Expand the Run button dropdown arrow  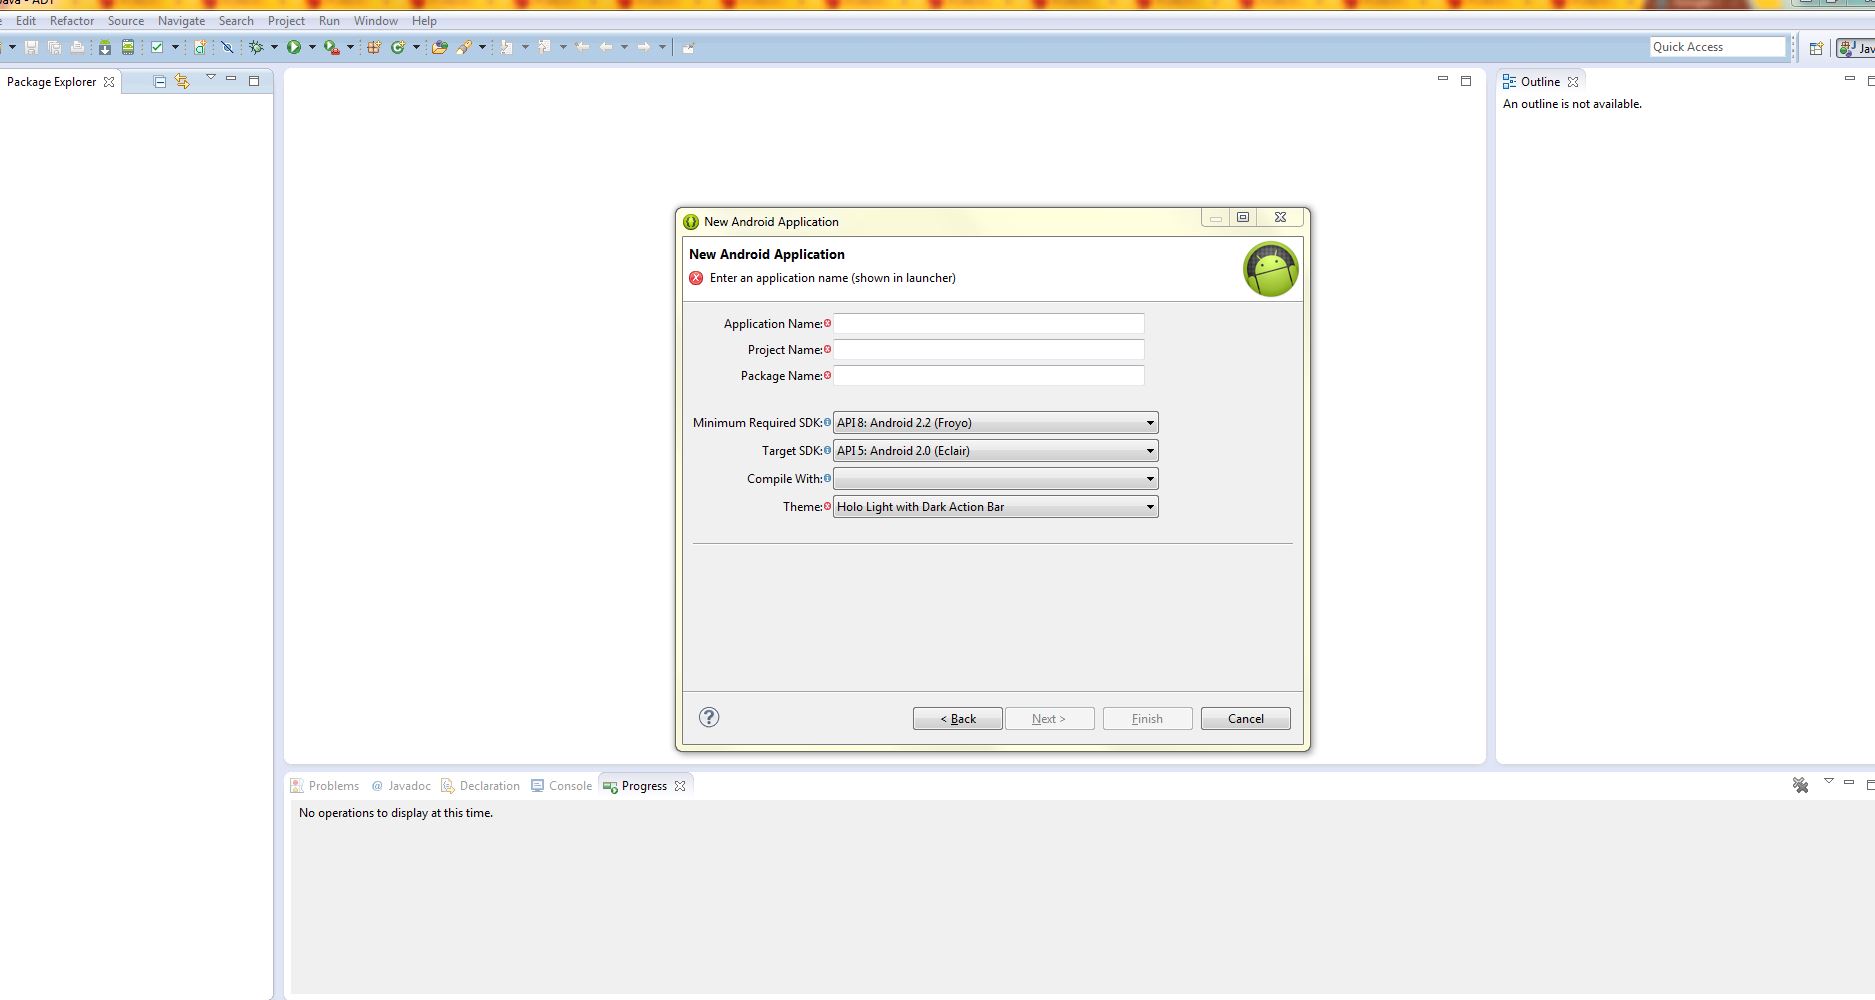(312, 47)
